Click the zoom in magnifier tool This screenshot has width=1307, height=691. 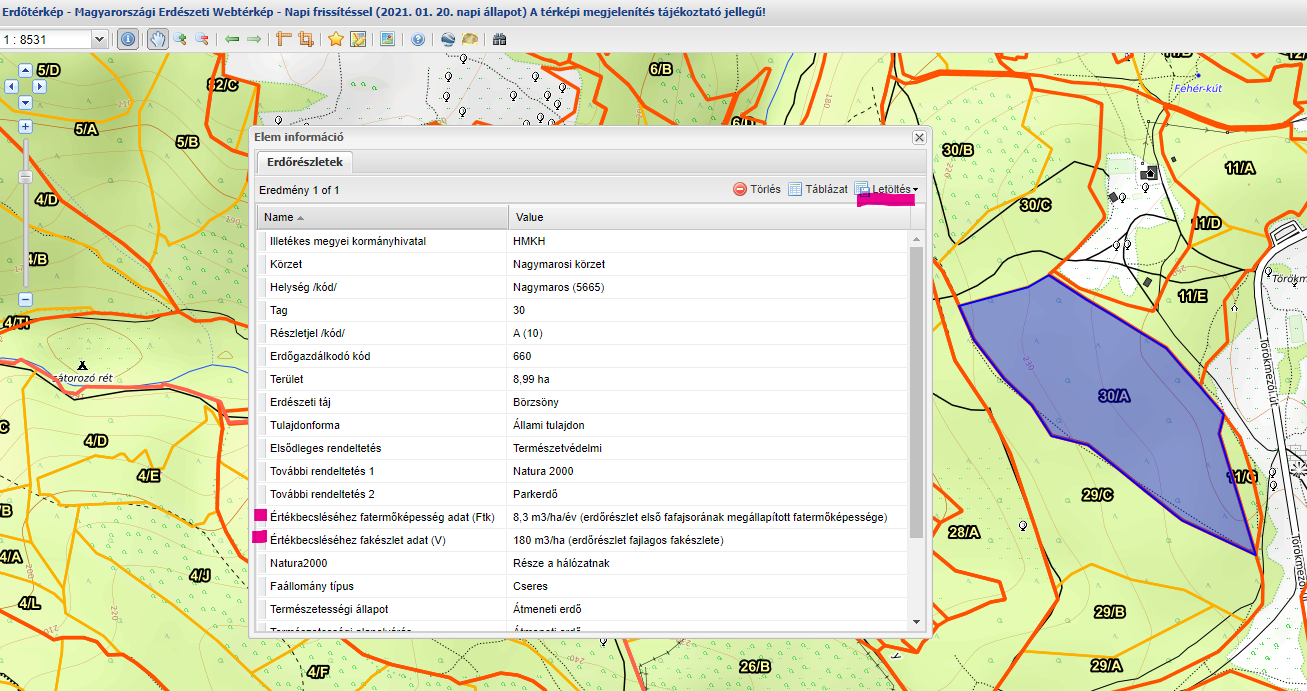point(180,39)
